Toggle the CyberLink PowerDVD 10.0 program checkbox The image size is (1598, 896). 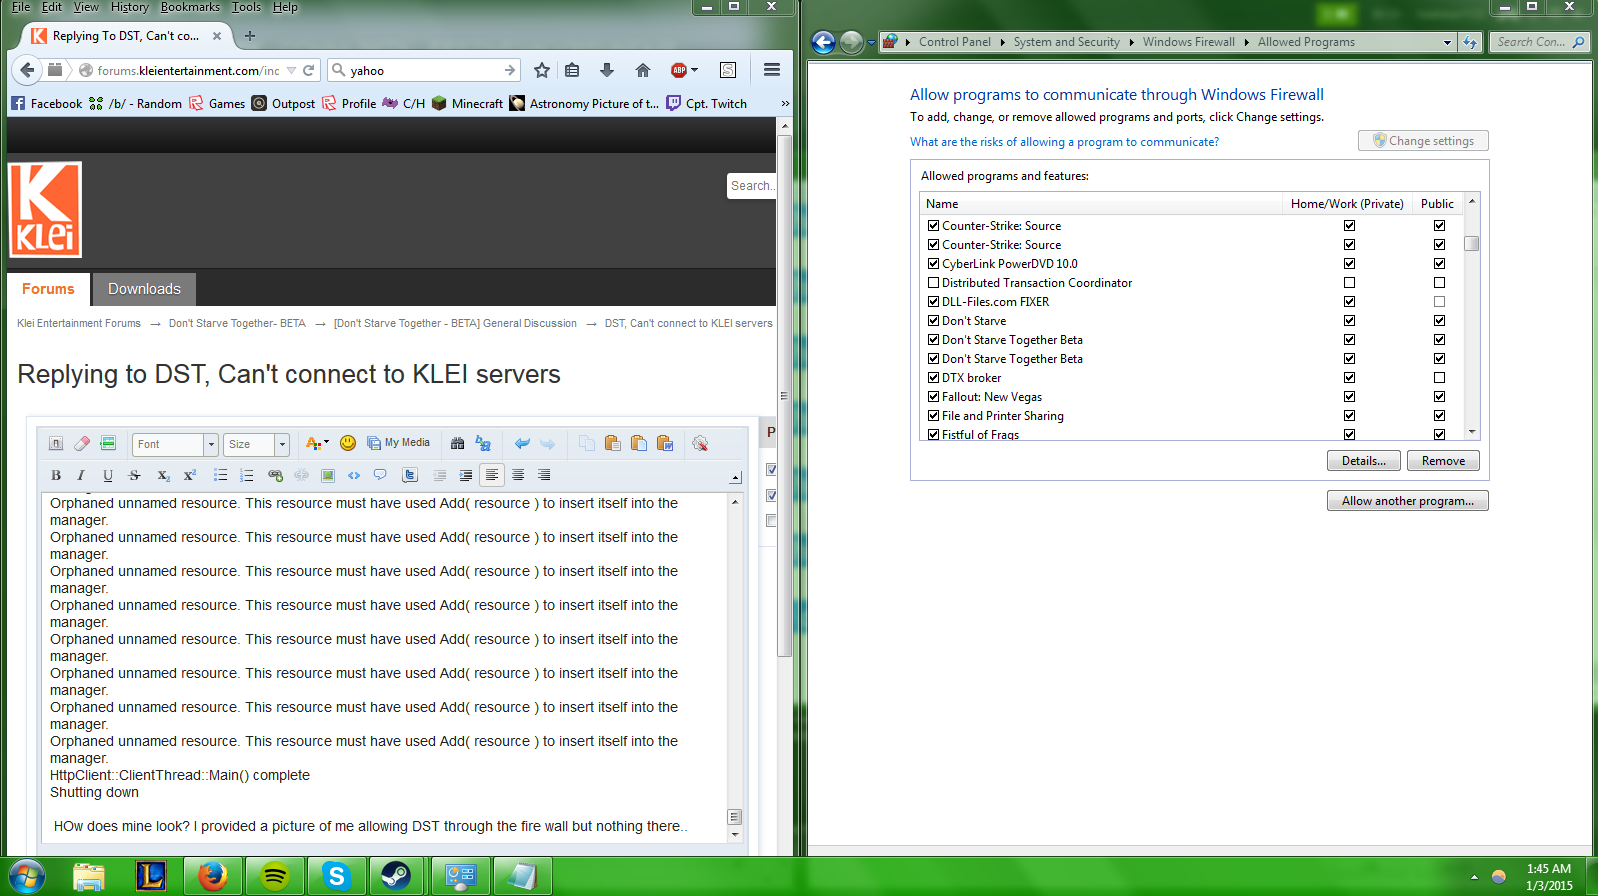(933, 264)
